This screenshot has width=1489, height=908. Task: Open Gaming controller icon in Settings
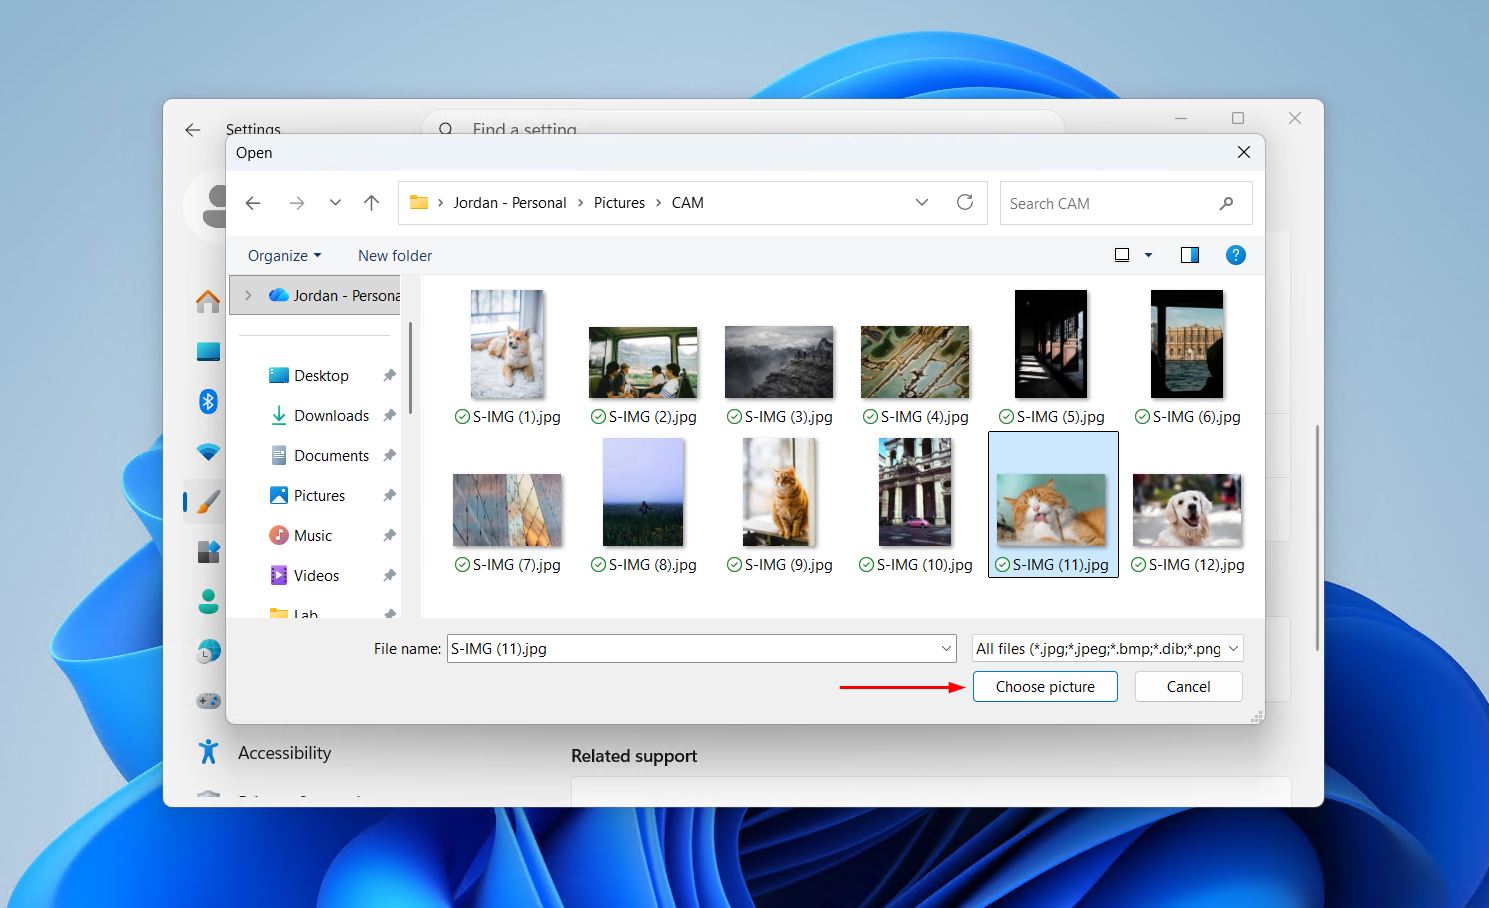(208, 701)
